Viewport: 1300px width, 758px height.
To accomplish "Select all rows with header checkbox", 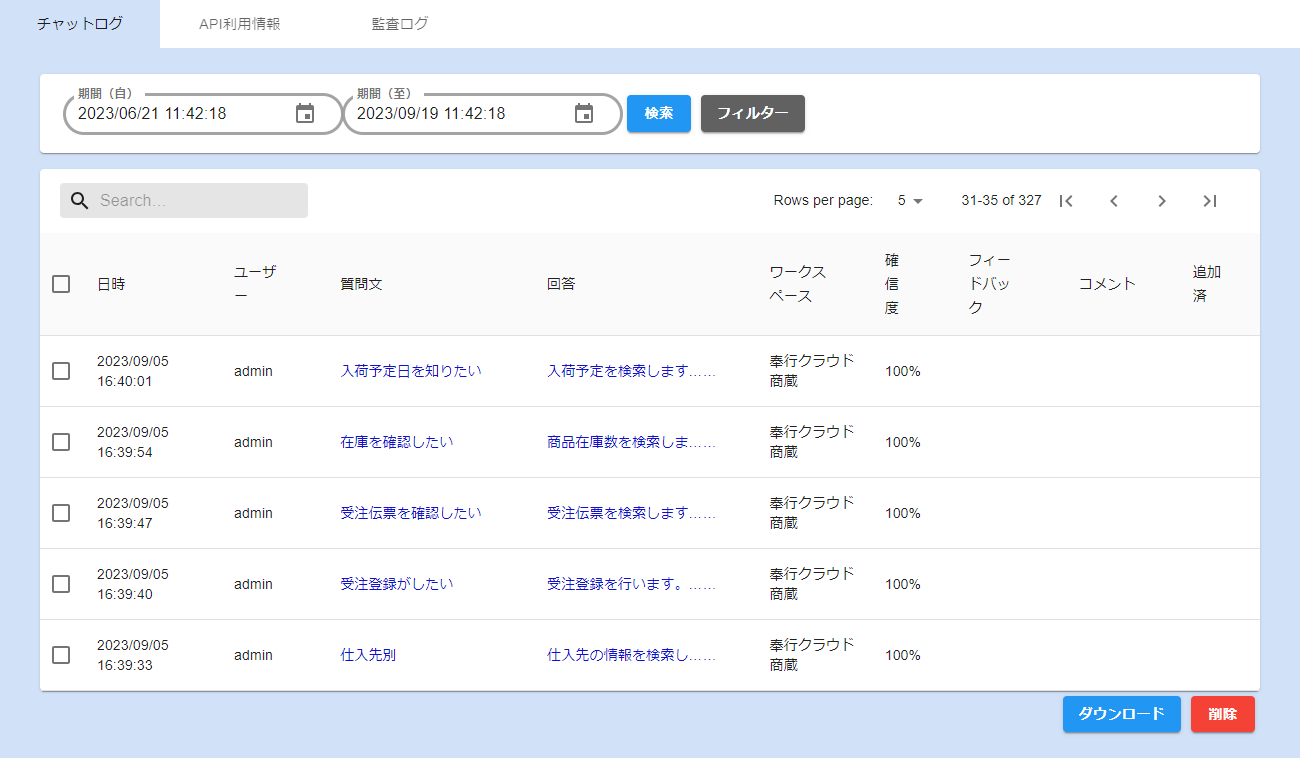I will click(61, 284).
